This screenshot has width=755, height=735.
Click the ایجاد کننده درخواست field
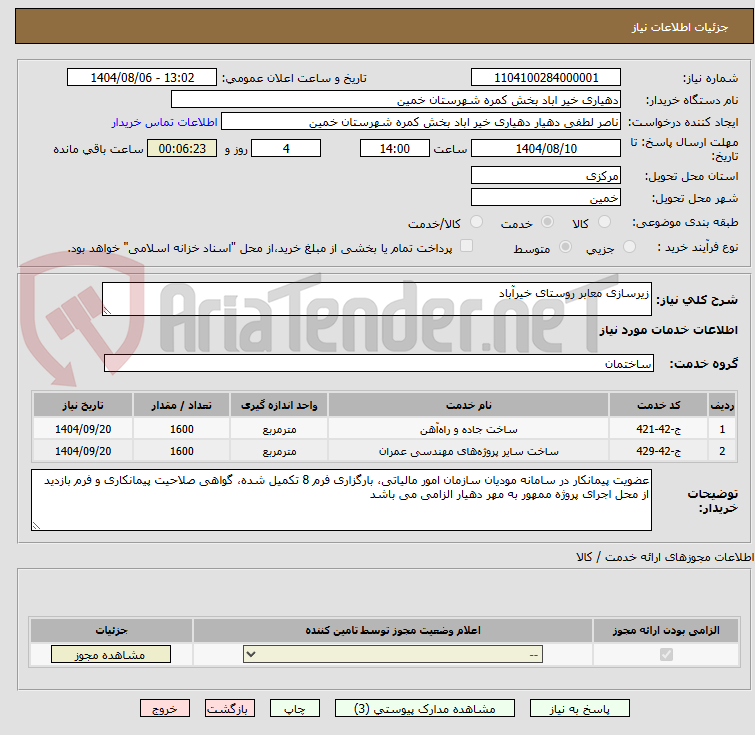421,122
